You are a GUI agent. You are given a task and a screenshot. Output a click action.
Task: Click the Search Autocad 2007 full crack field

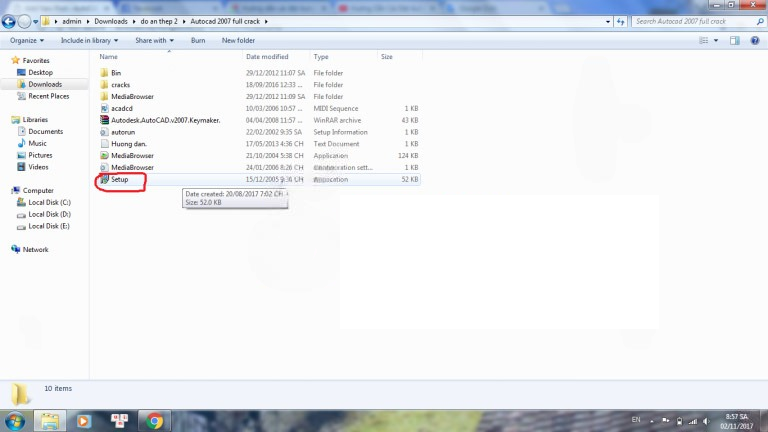pyautogui.click(x=694, y=22)
